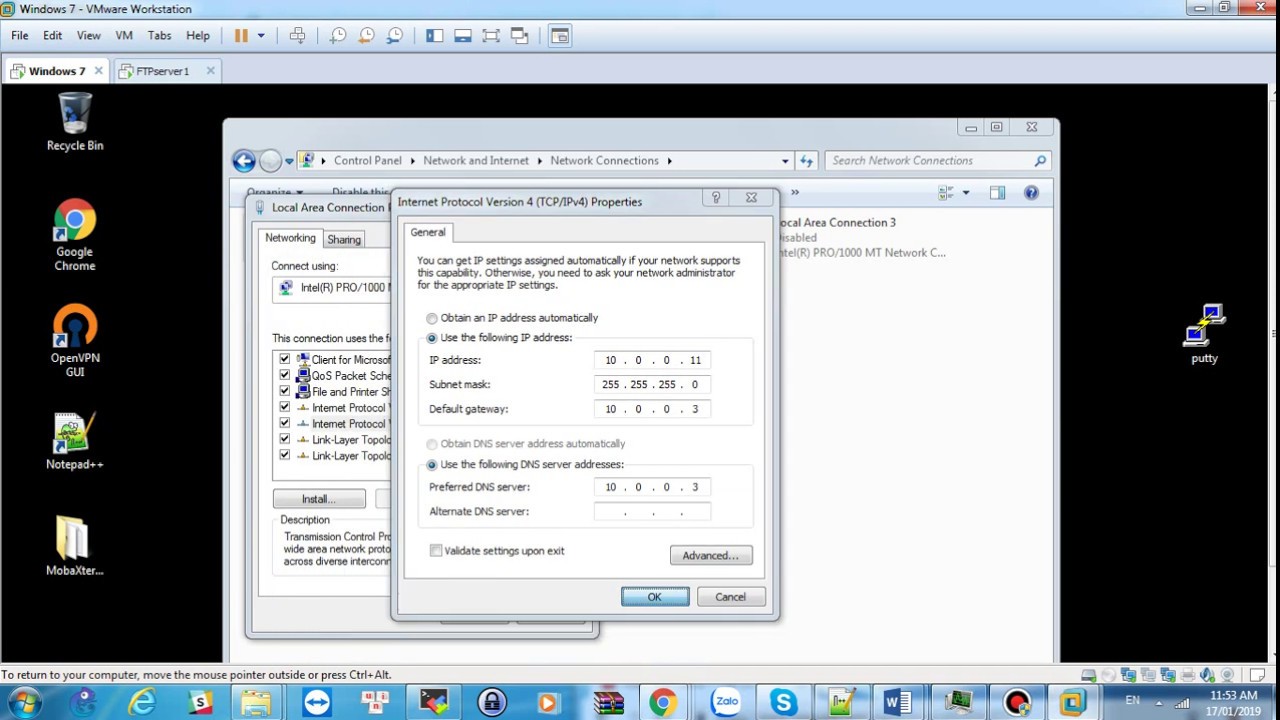The height and width of the screenshot is (720, 1280).
Task: Click the Control Panel breadcrumb
Action: click(x=368, y=160)
